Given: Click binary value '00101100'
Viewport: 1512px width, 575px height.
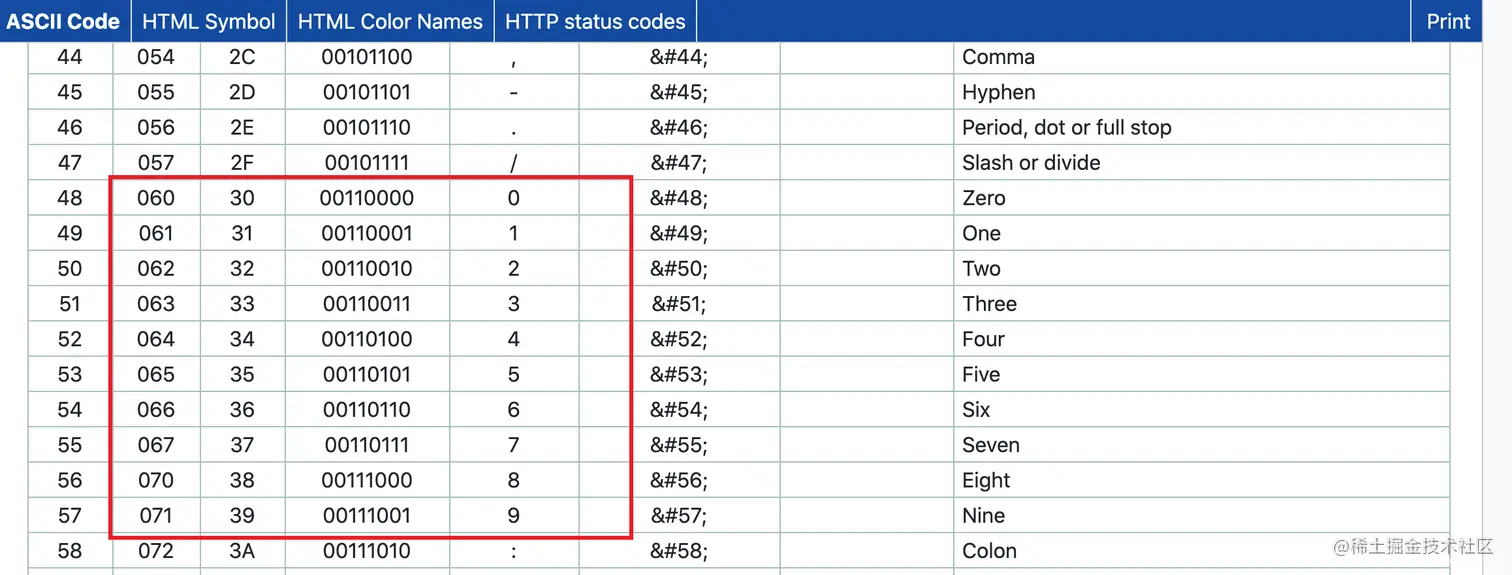Looking at the screenshot, I should 367,57.
